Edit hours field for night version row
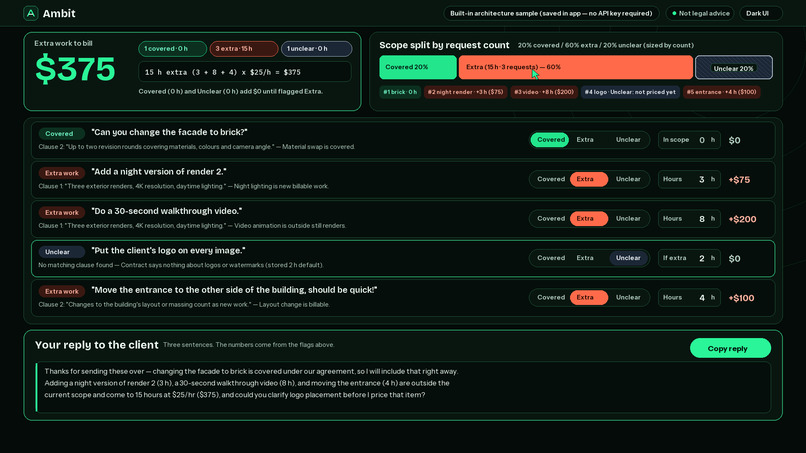 click(689, 179)
